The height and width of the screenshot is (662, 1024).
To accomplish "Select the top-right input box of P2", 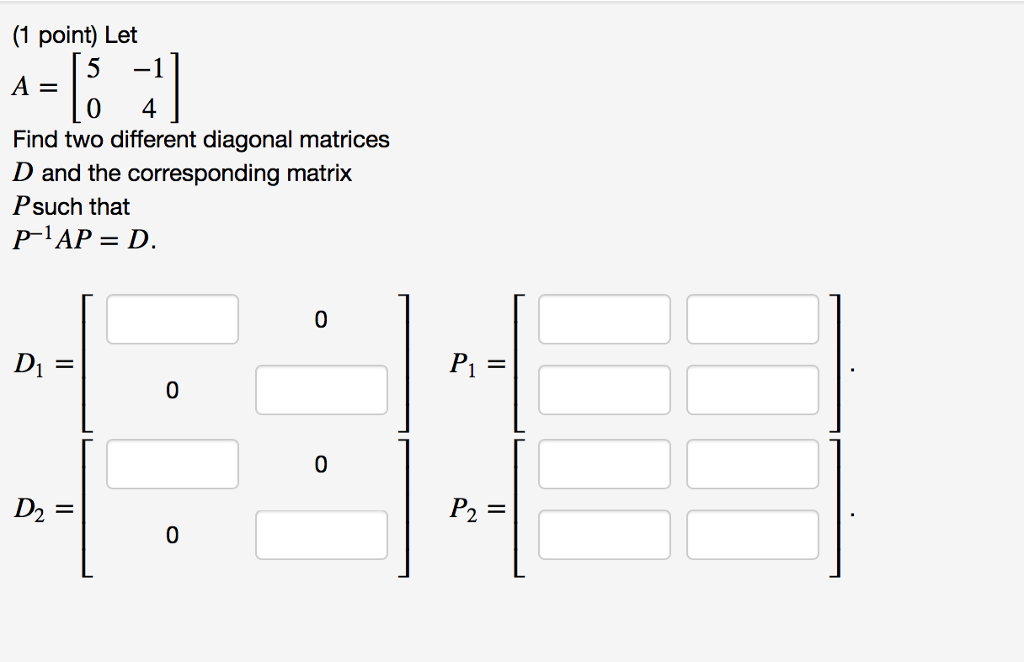I will 752,464.
